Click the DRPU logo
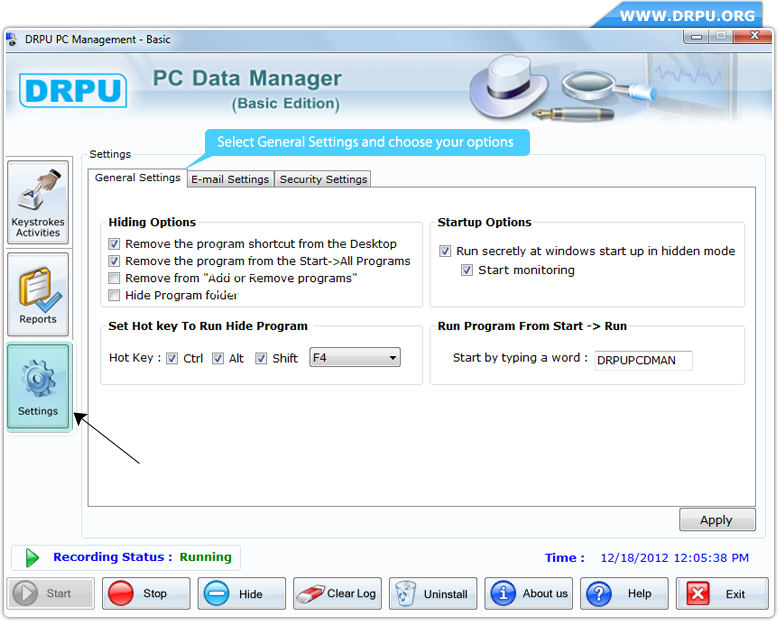 (73, 90)
